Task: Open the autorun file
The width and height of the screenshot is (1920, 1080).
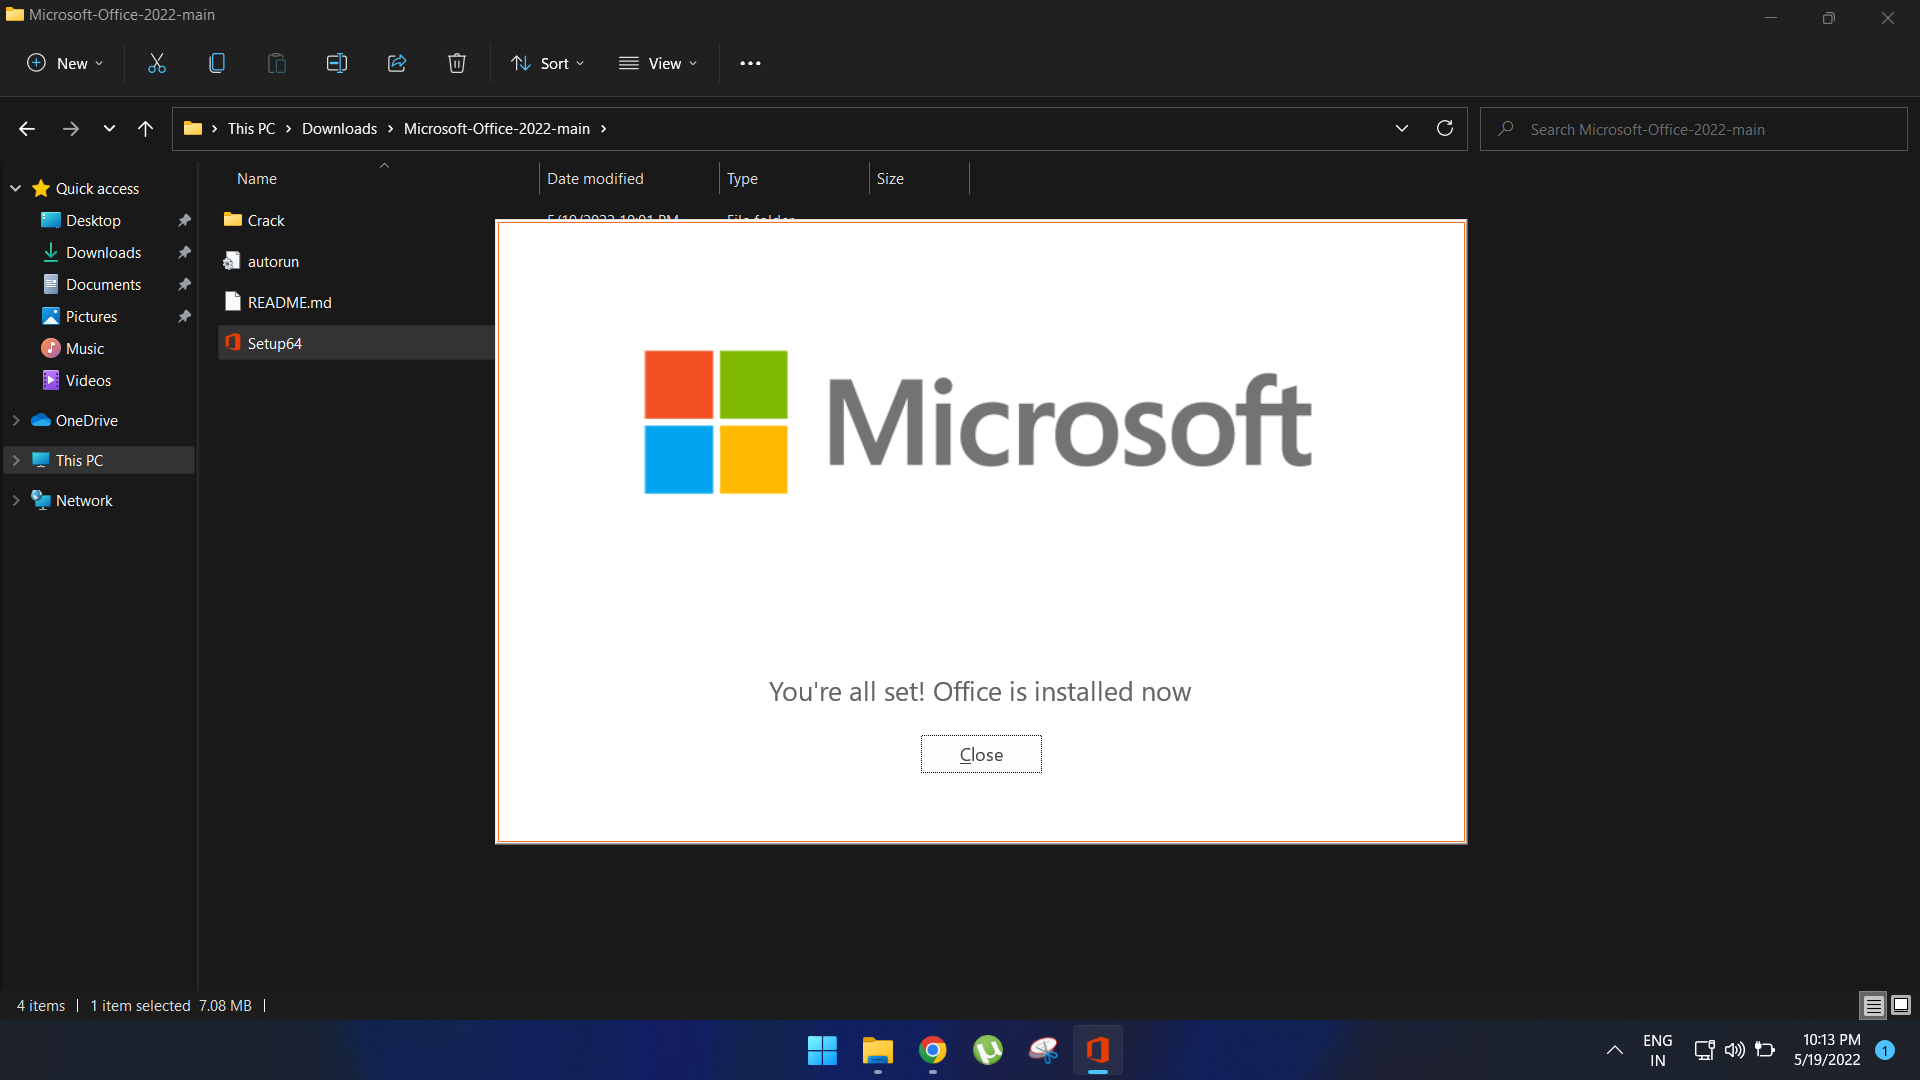Action: (272, 260)
